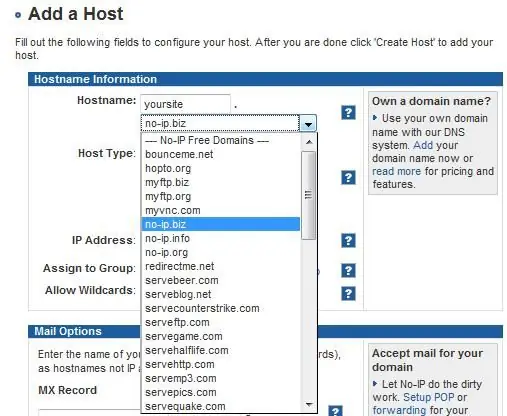Pick serveblog.net from the list
Screen dimensions: 507x416
[x=221, y=294]
